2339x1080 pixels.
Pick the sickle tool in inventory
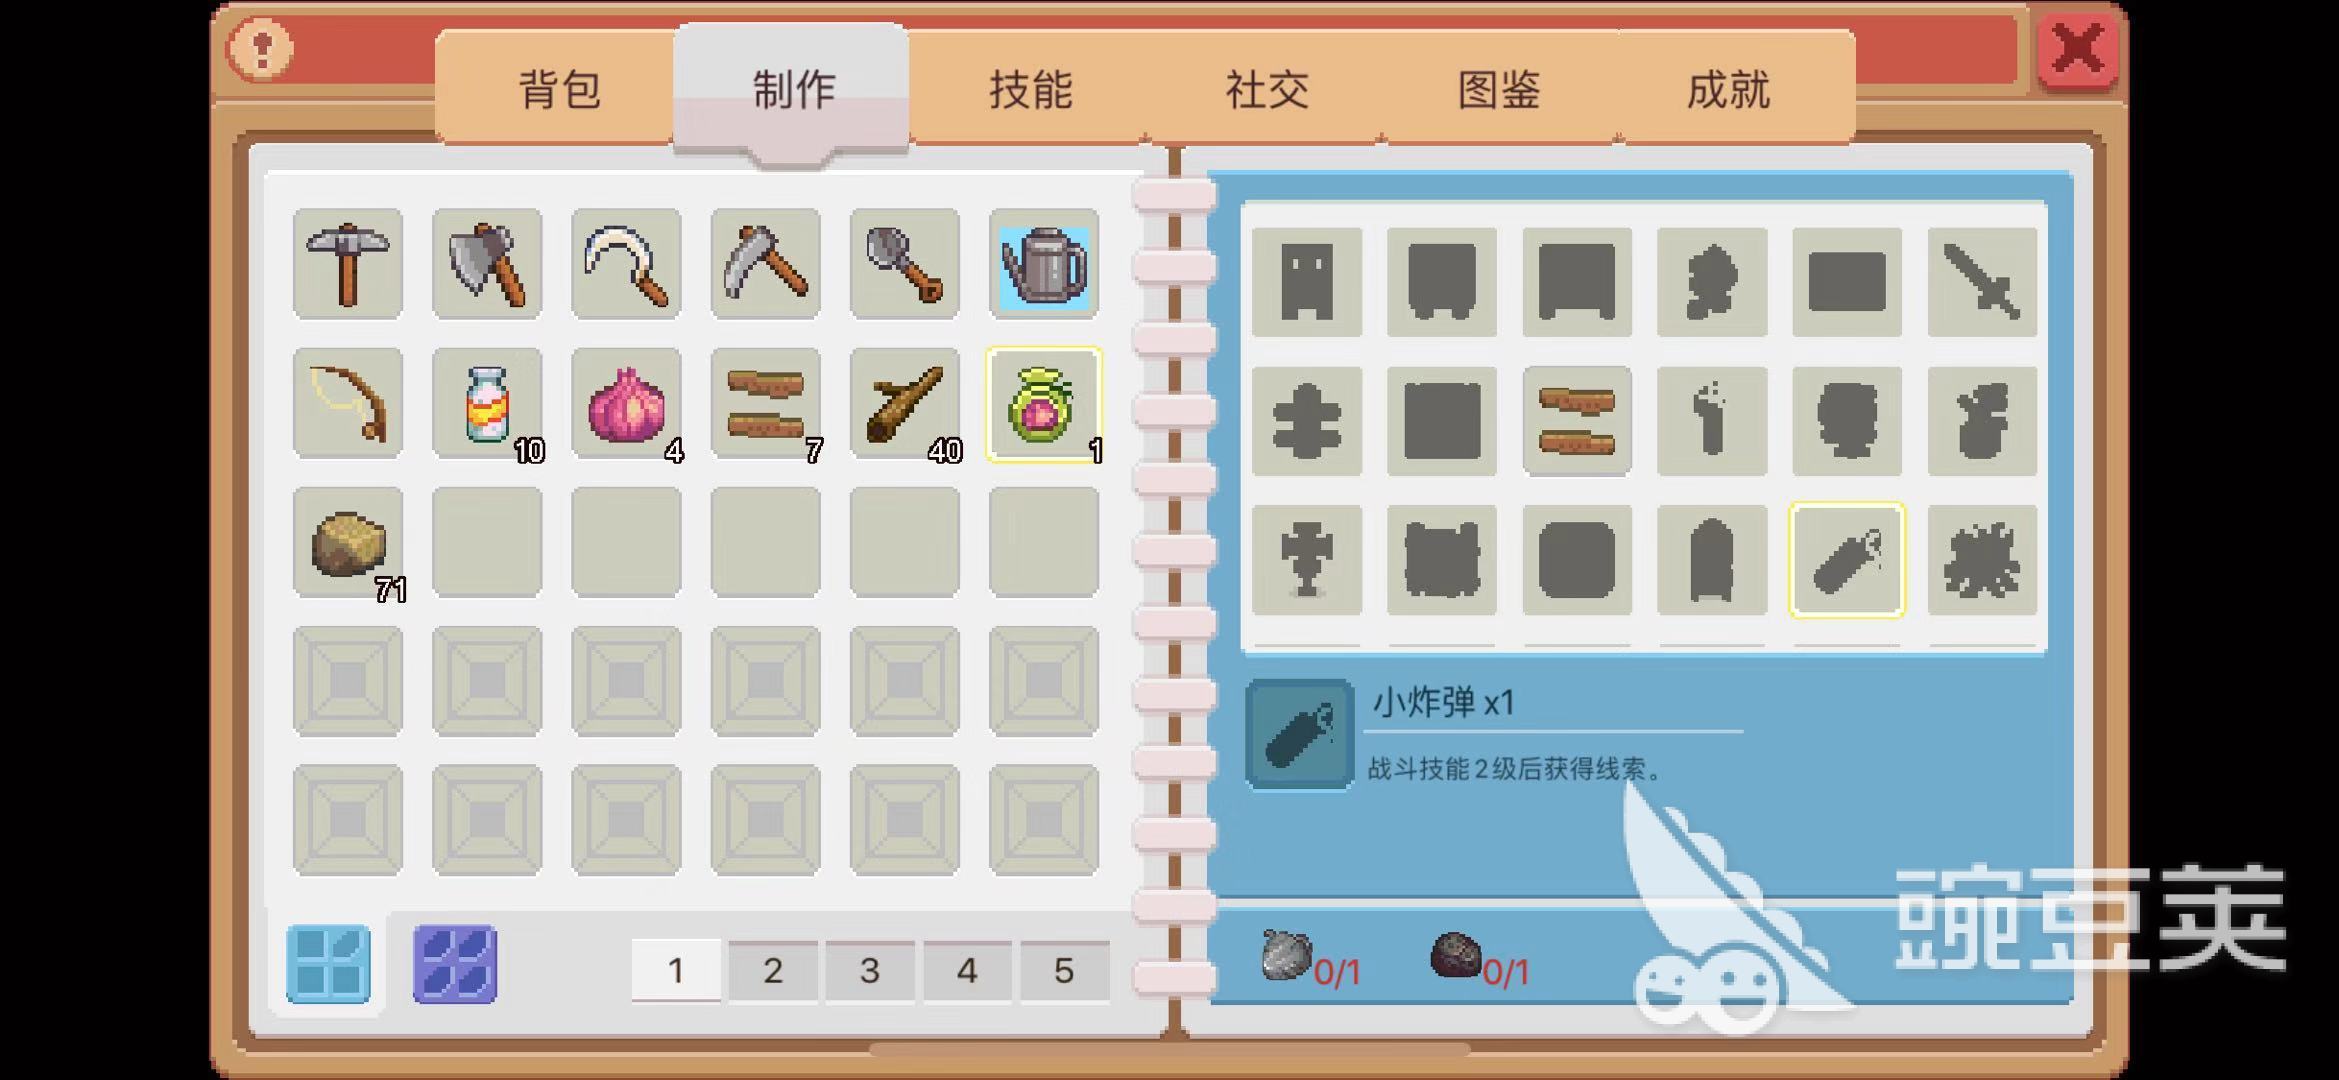click(626, 264)
